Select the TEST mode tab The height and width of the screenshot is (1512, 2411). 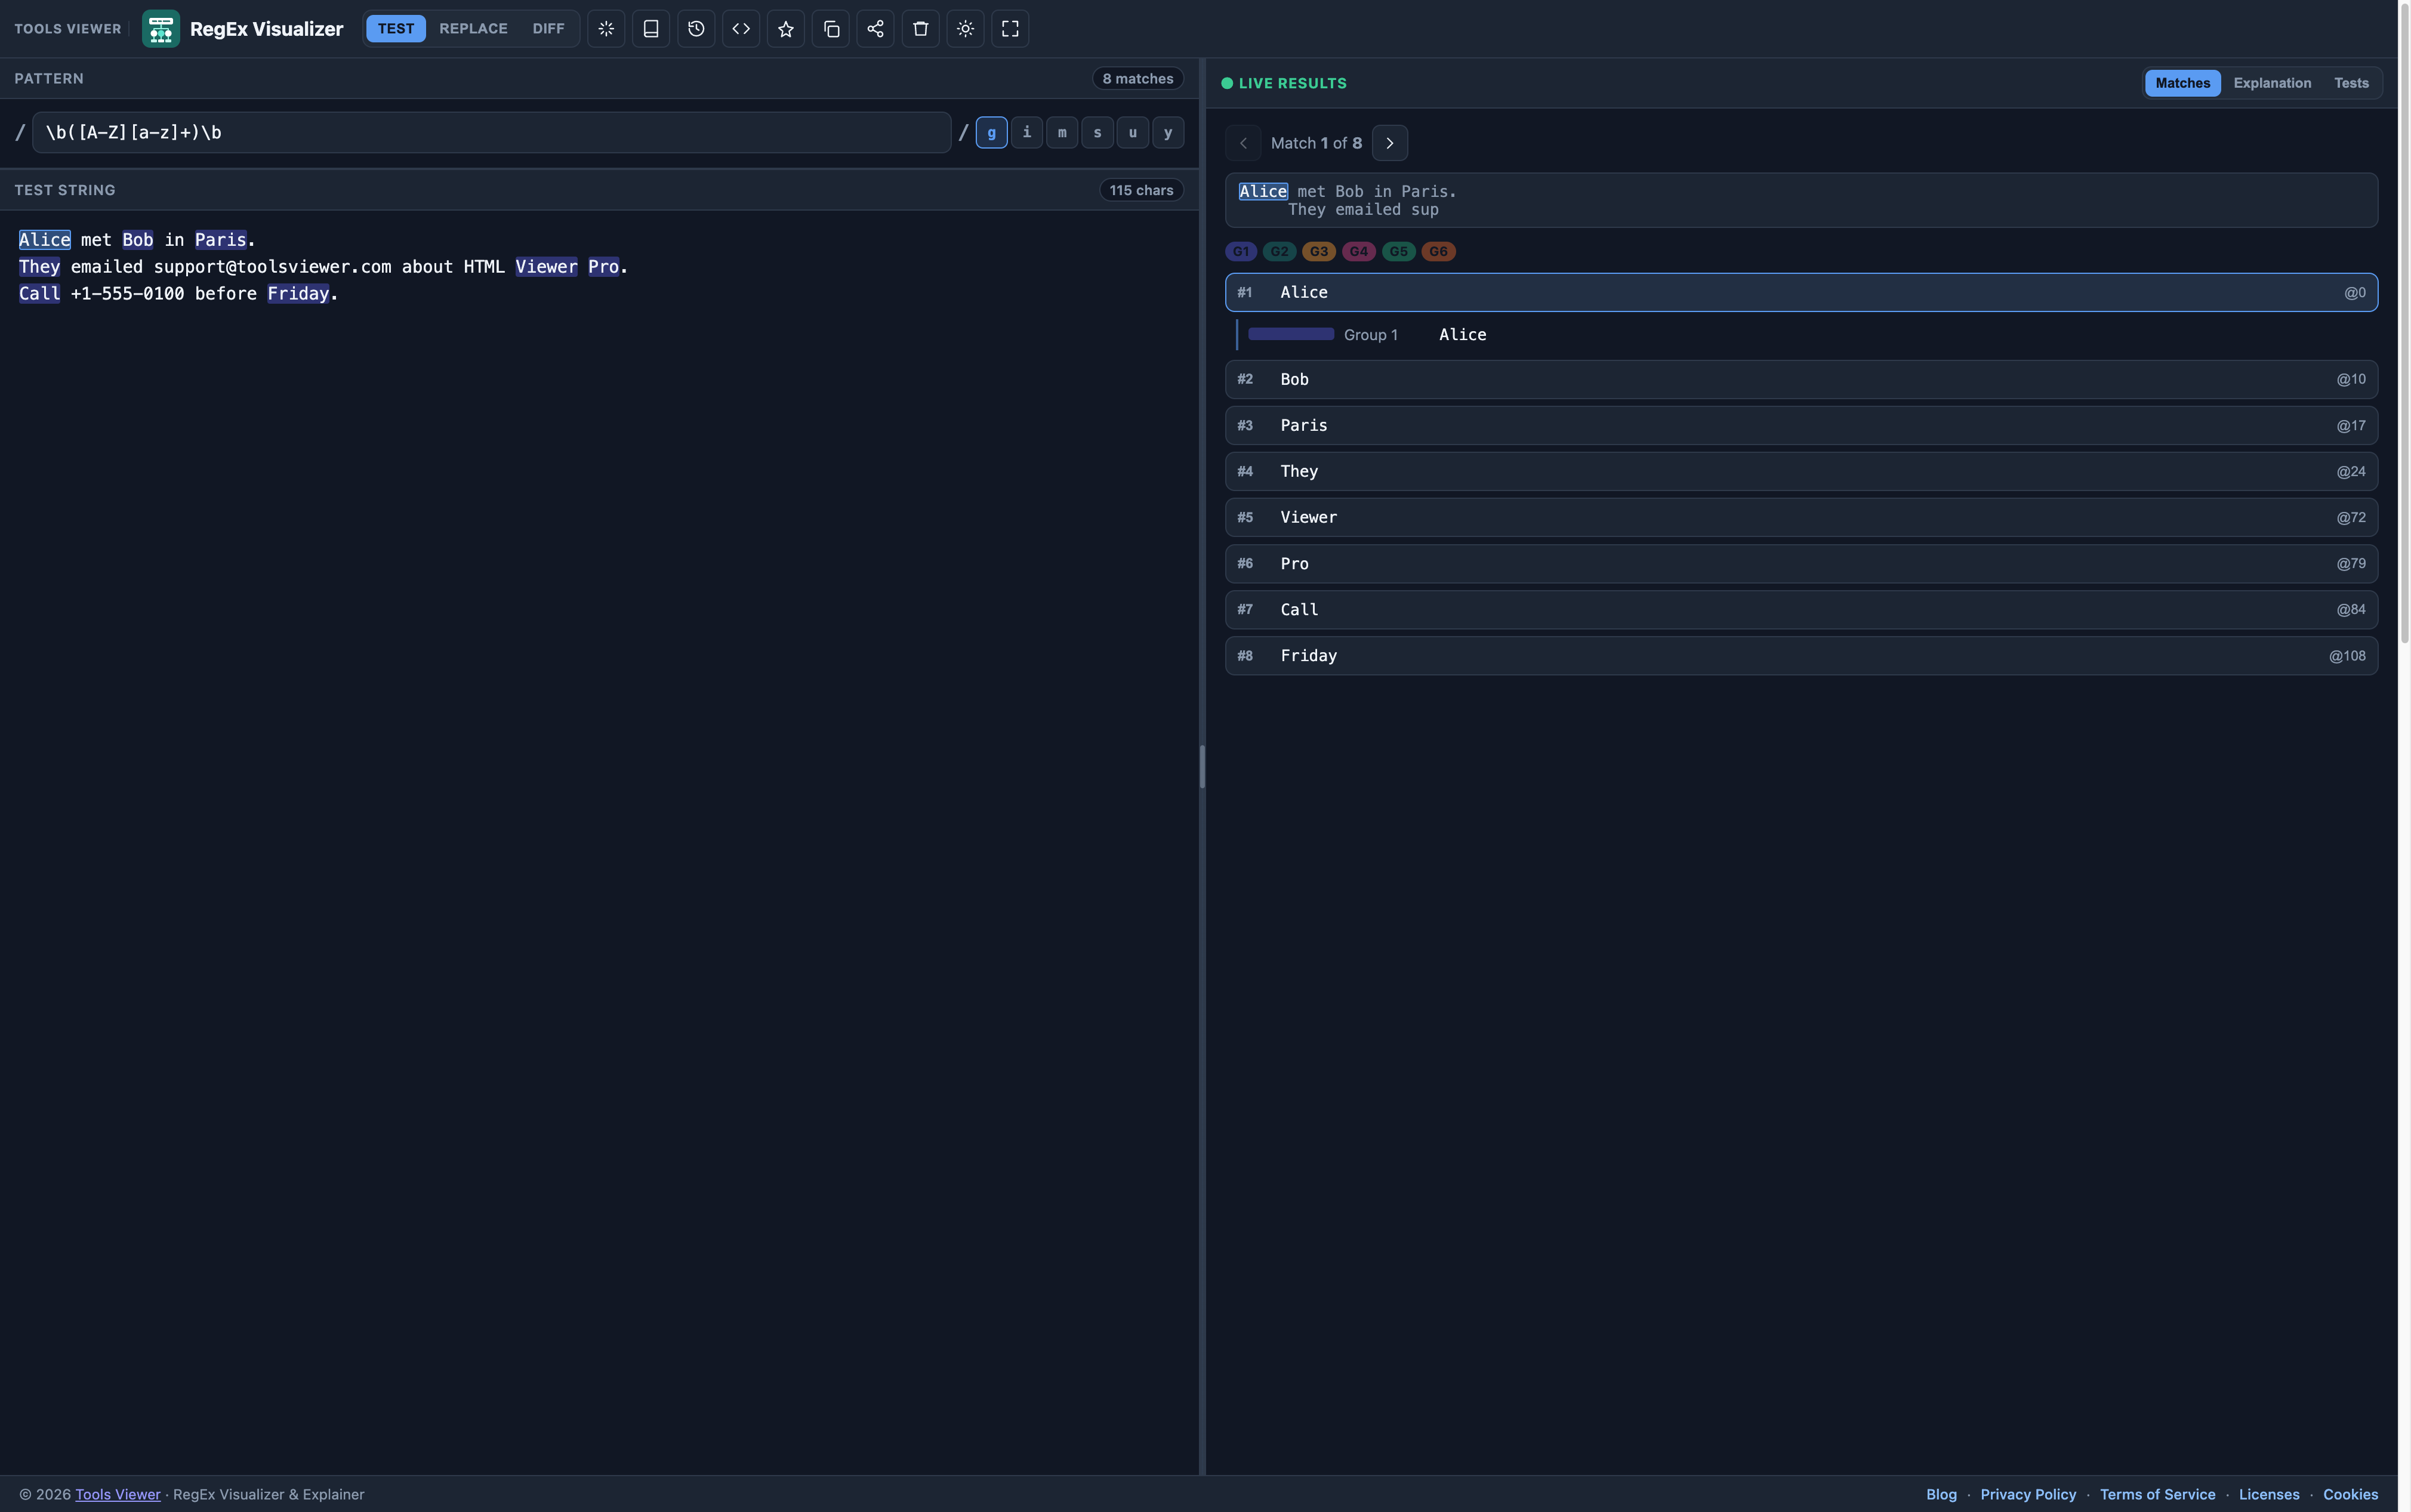click(x=396, y=29)
